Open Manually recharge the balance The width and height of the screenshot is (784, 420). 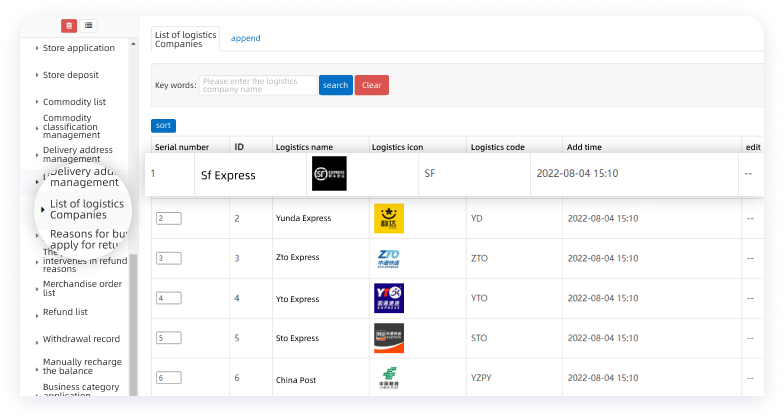click(x=82, y=366)
